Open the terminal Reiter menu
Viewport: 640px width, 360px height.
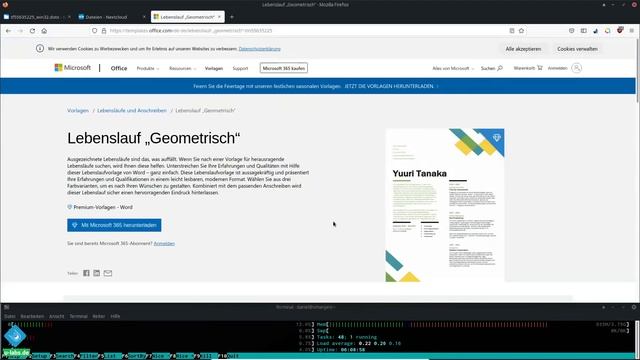98,316
